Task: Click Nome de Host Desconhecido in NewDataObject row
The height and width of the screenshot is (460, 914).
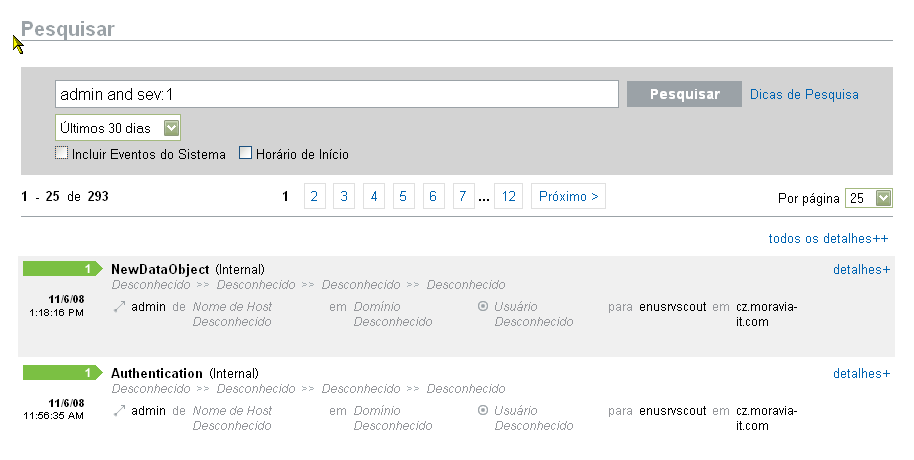Action: [x=232, y=314]
